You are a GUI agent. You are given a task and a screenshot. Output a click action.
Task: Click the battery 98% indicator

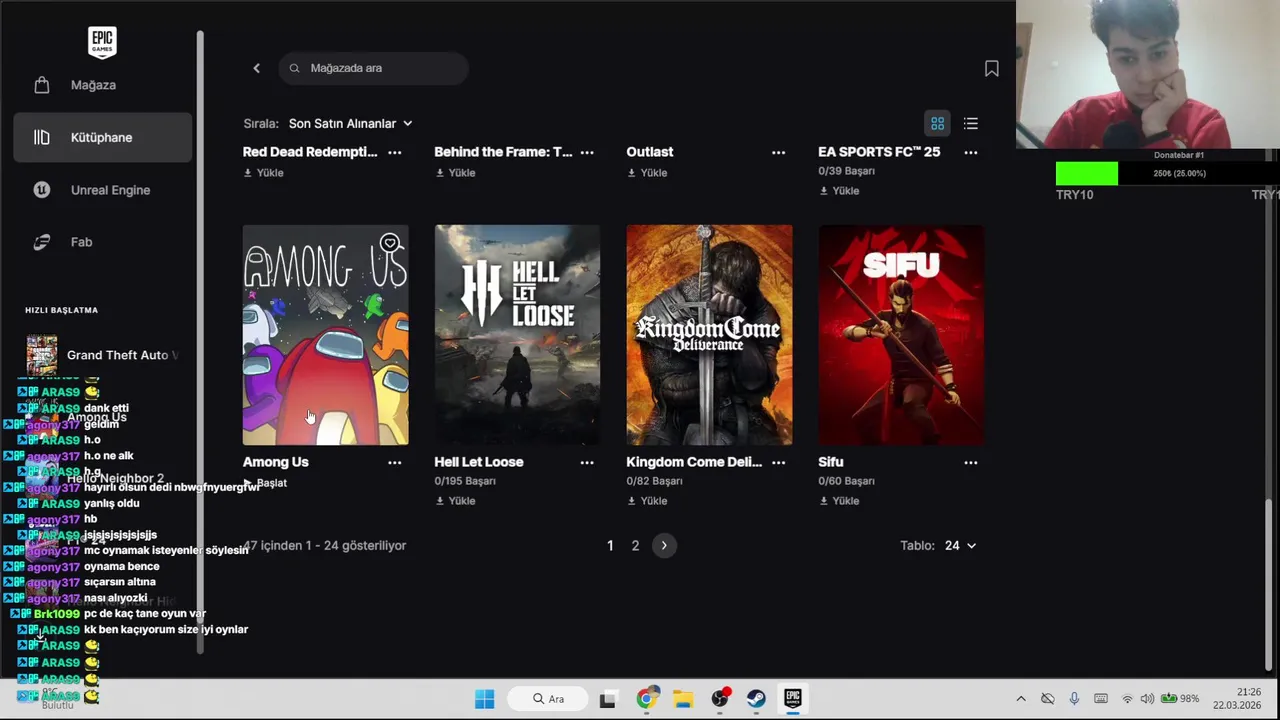click(1179, 699)
